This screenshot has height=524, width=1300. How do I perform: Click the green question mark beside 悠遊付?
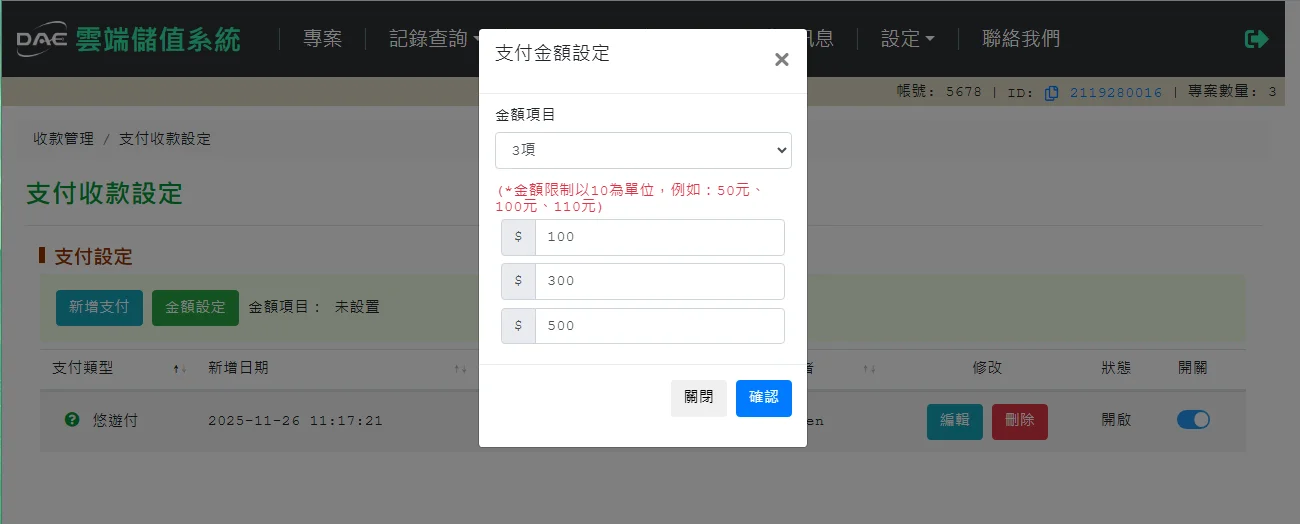[x=72, y=420]
